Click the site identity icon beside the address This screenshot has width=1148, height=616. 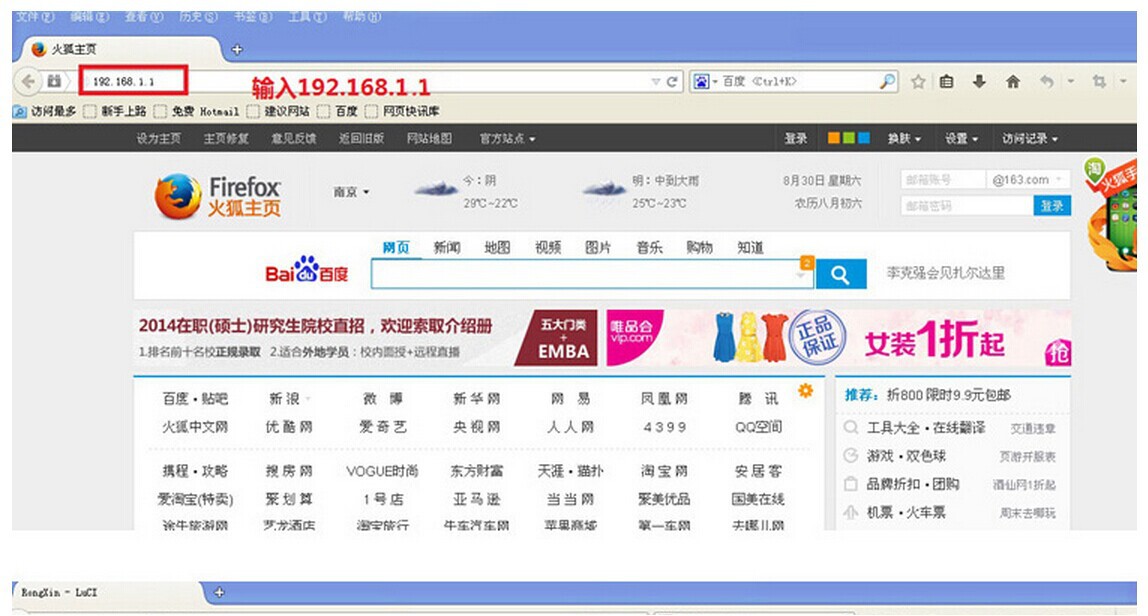coord(54,81)
